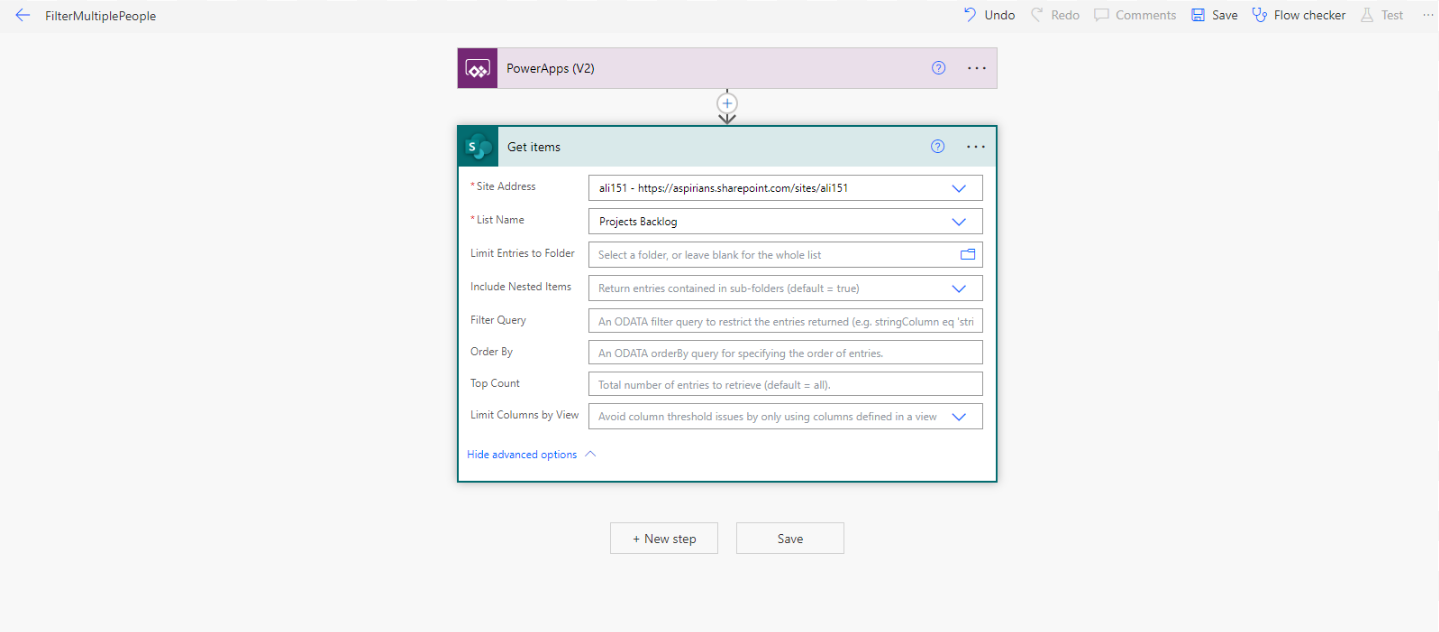Click Hide advanced options link
This screenshot has width=1439, height=632.
click(522, 454)
